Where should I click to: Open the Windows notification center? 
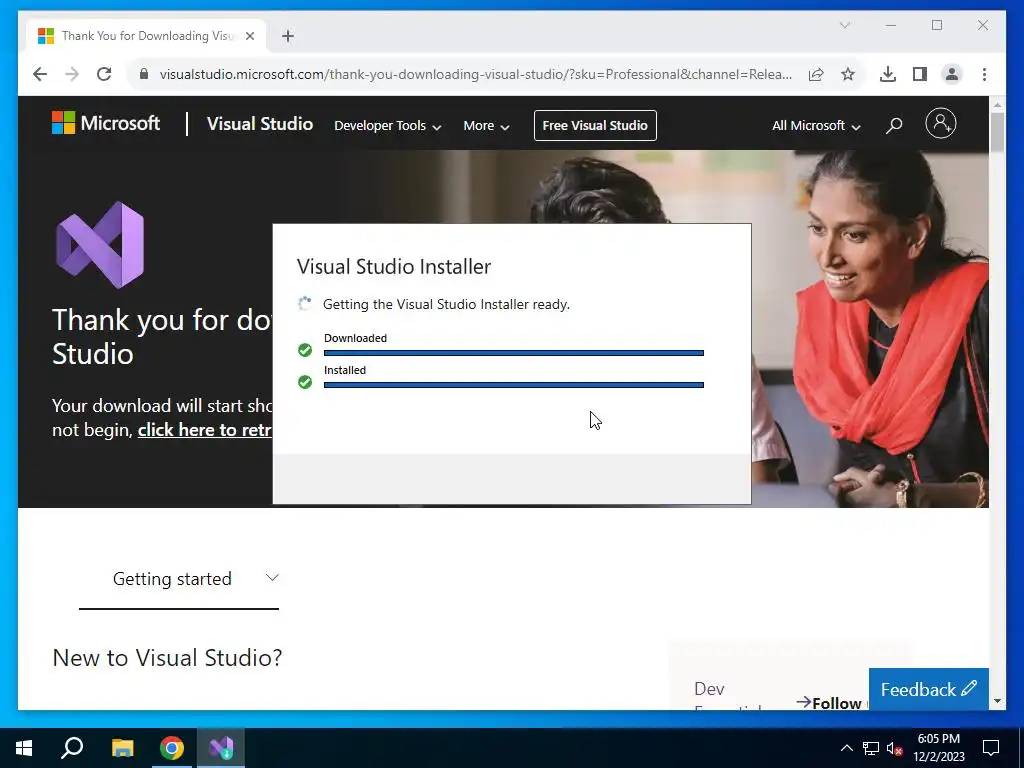point(991,748)
